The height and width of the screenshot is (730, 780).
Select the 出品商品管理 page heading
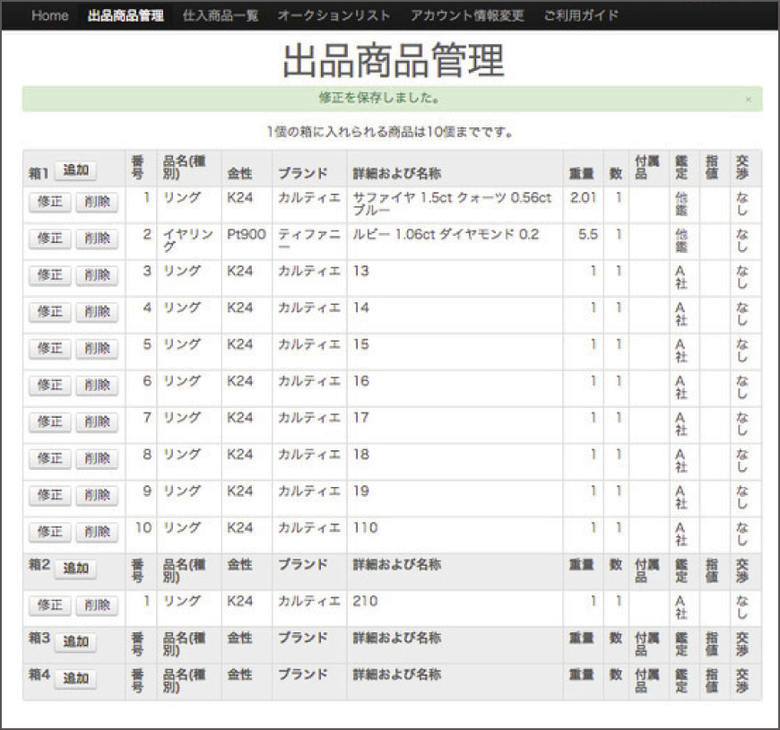(x=393, y=61)
